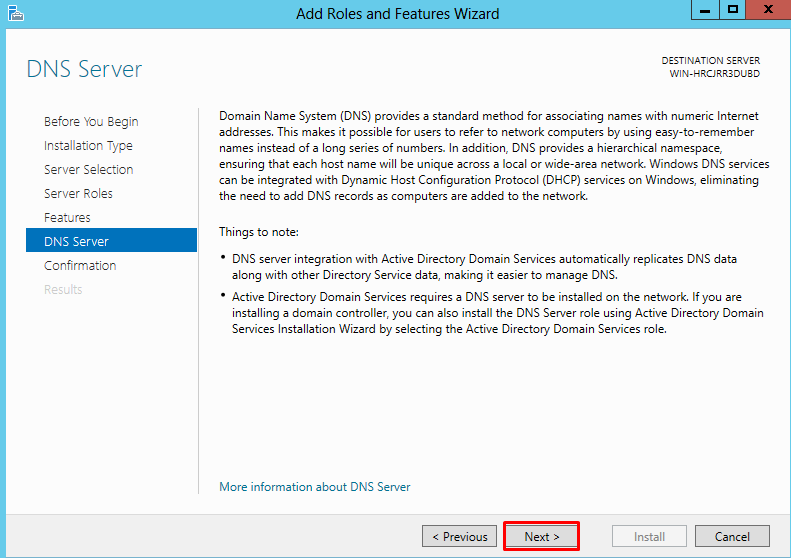Click the destination server name WIN-HRCJRR3DUBD
Viewport: 791px width, 558px height.
[x=714, y=74]
